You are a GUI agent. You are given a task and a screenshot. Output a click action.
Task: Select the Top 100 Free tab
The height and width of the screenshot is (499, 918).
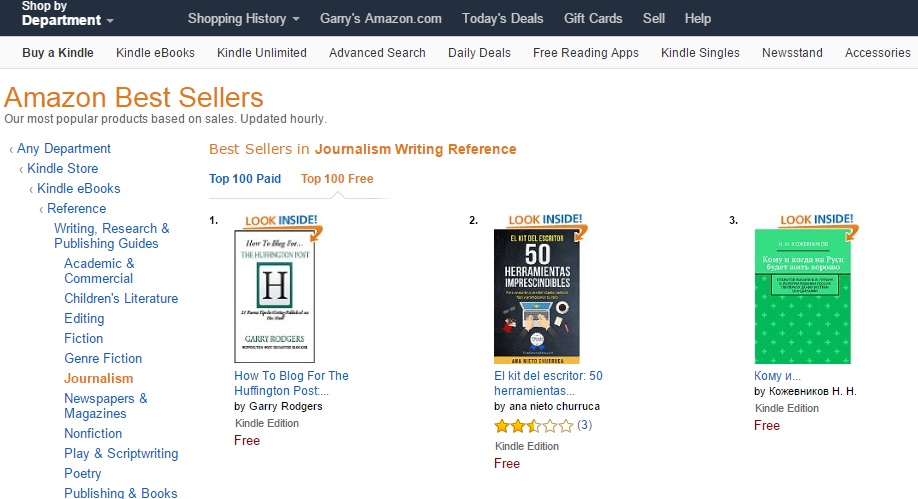[x=337, y=179]
